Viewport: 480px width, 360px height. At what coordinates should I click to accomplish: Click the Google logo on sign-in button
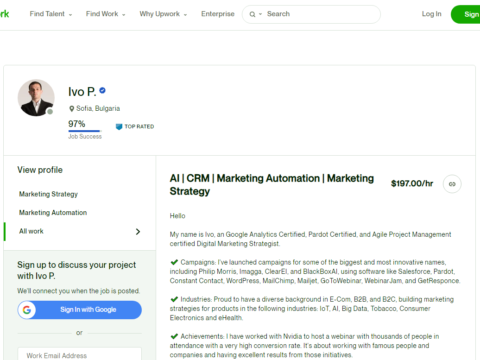click(x=27, y=310)
